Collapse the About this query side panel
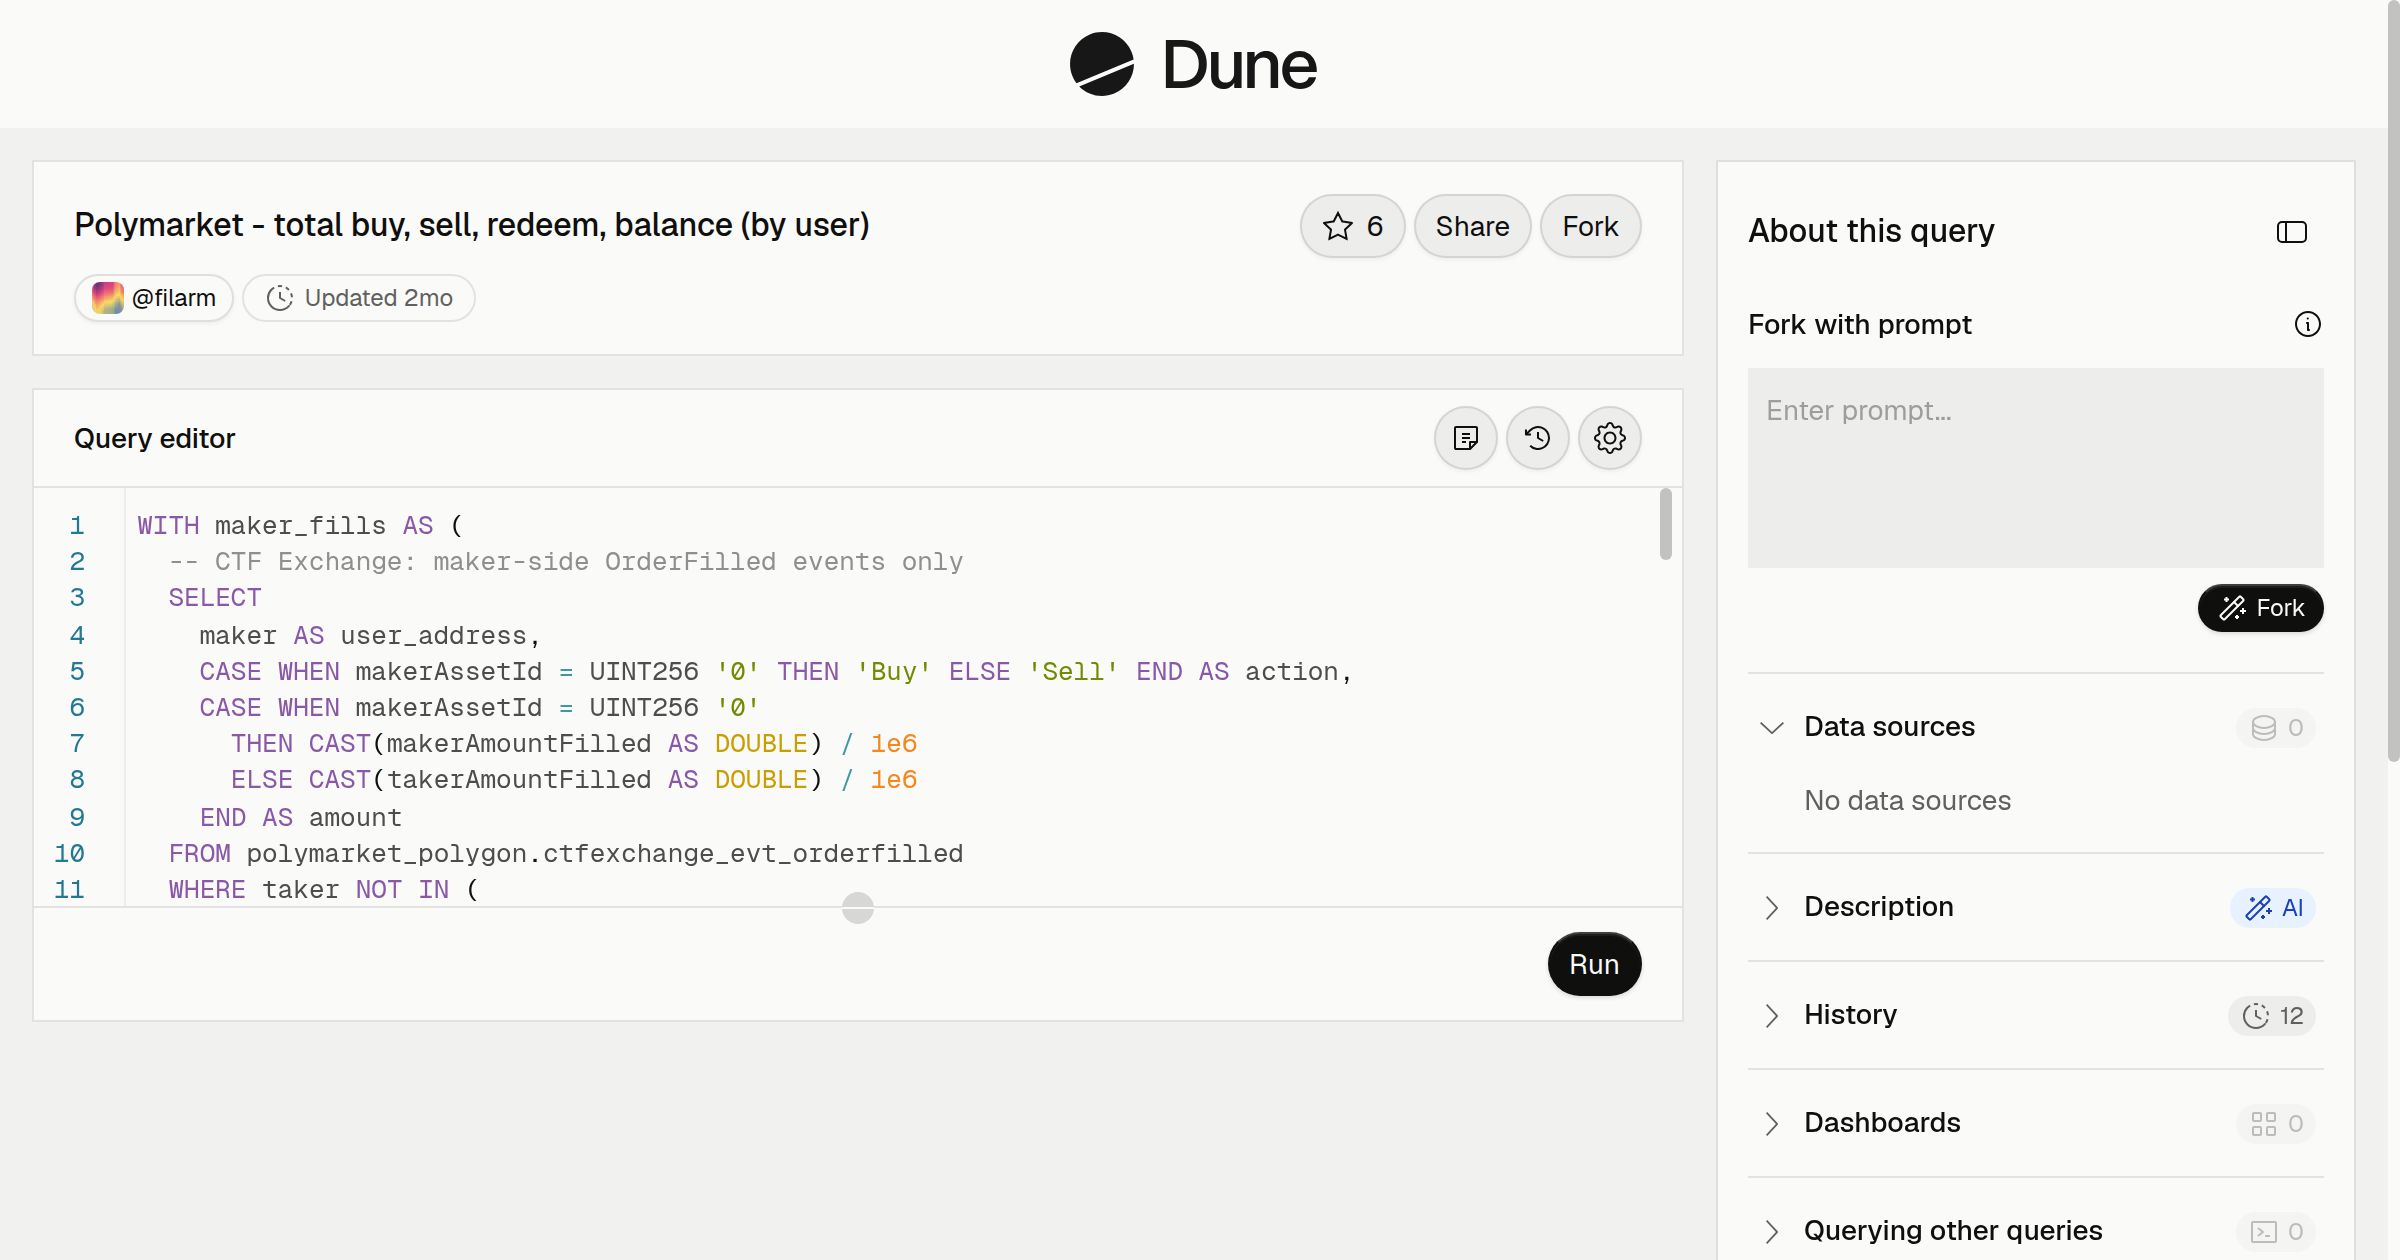Viewport: 2400px width, 1260px height. point(2291,232)
